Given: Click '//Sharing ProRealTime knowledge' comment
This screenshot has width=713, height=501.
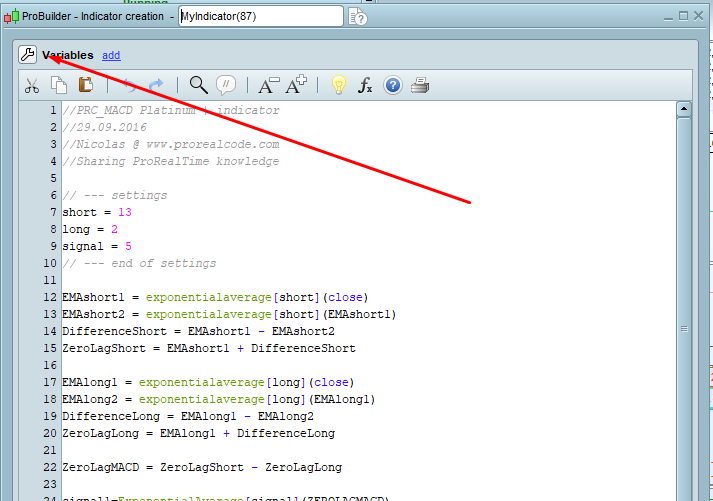Looking at the screenshot, I should [171, 161].
